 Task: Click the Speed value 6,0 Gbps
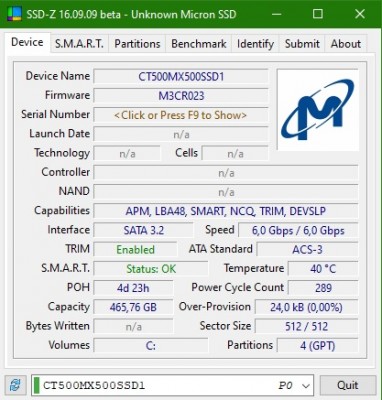coord(298,230)
